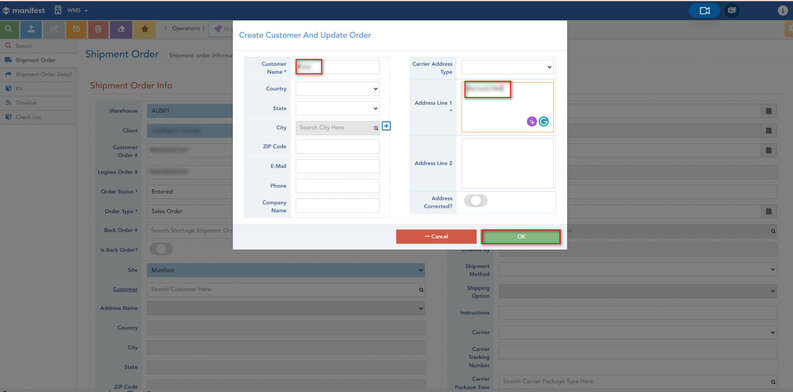The width and height of the screenshot is (793, 392).
Task: Click the green search toolbar button
Action: pos(10,29)
